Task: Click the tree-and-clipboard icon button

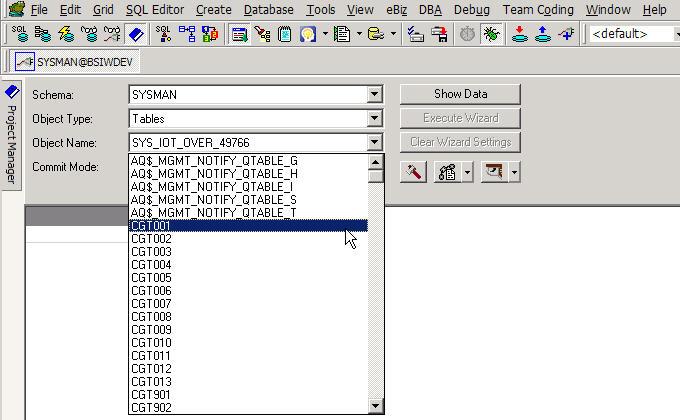Action: click(448, 172)
